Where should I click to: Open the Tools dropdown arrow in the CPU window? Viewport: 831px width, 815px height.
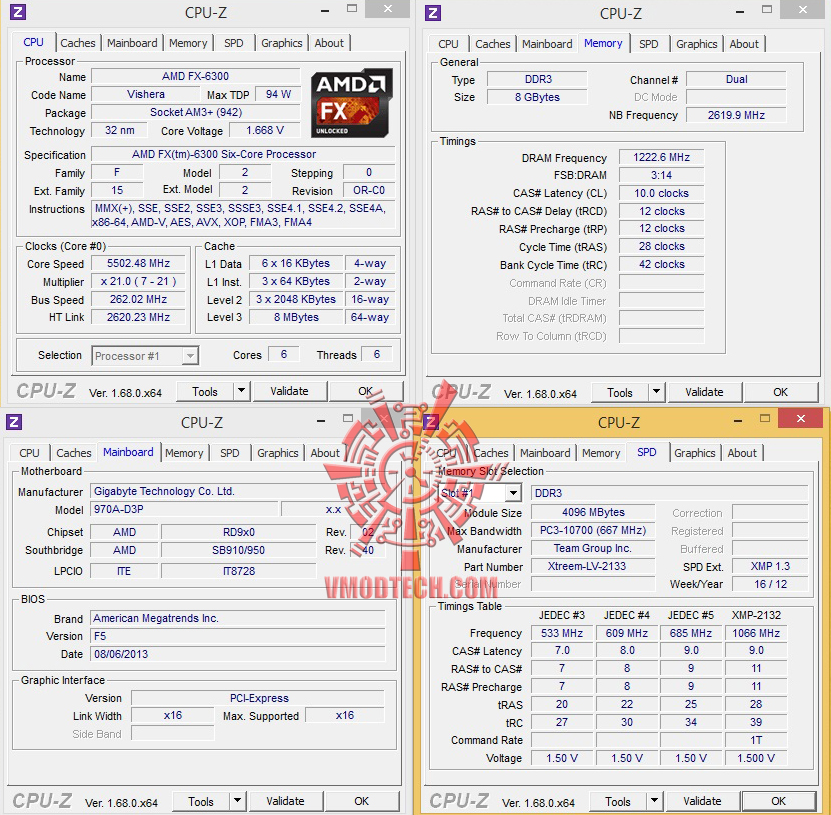242,391
